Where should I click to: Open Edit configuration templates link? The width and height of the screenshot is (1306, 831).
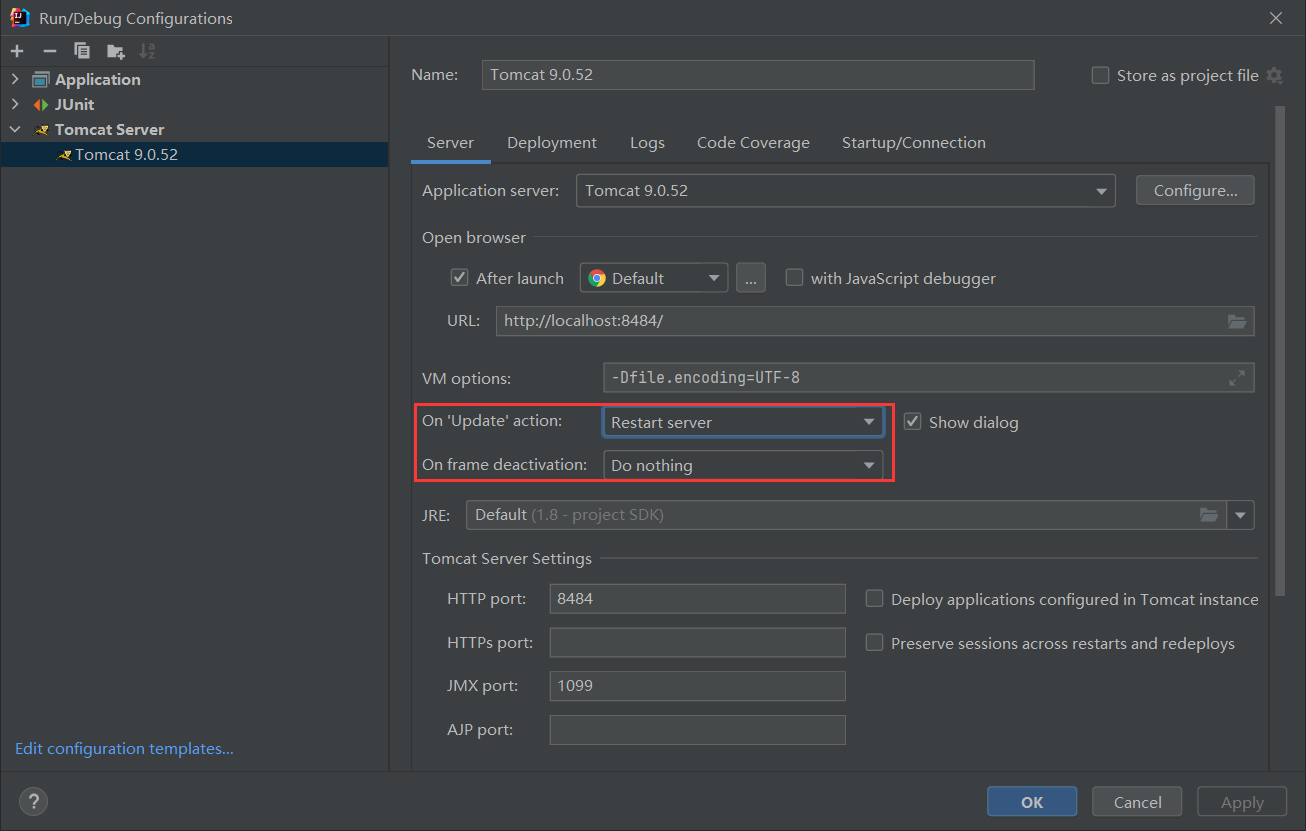[124, 748]
